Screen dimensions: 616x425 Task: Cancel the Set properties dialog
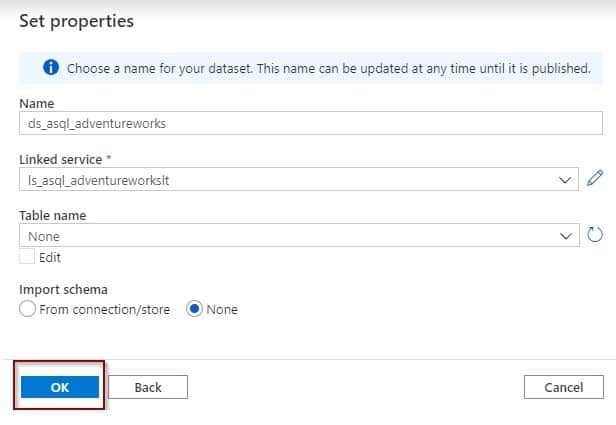(564, 387)
